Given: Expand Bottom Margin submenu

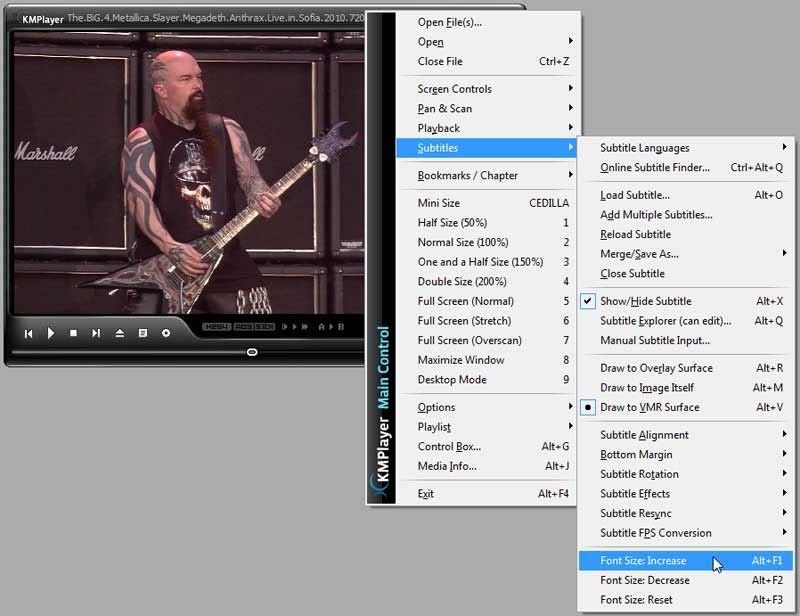Looking at the screenshot, I should tap(684, 454).
